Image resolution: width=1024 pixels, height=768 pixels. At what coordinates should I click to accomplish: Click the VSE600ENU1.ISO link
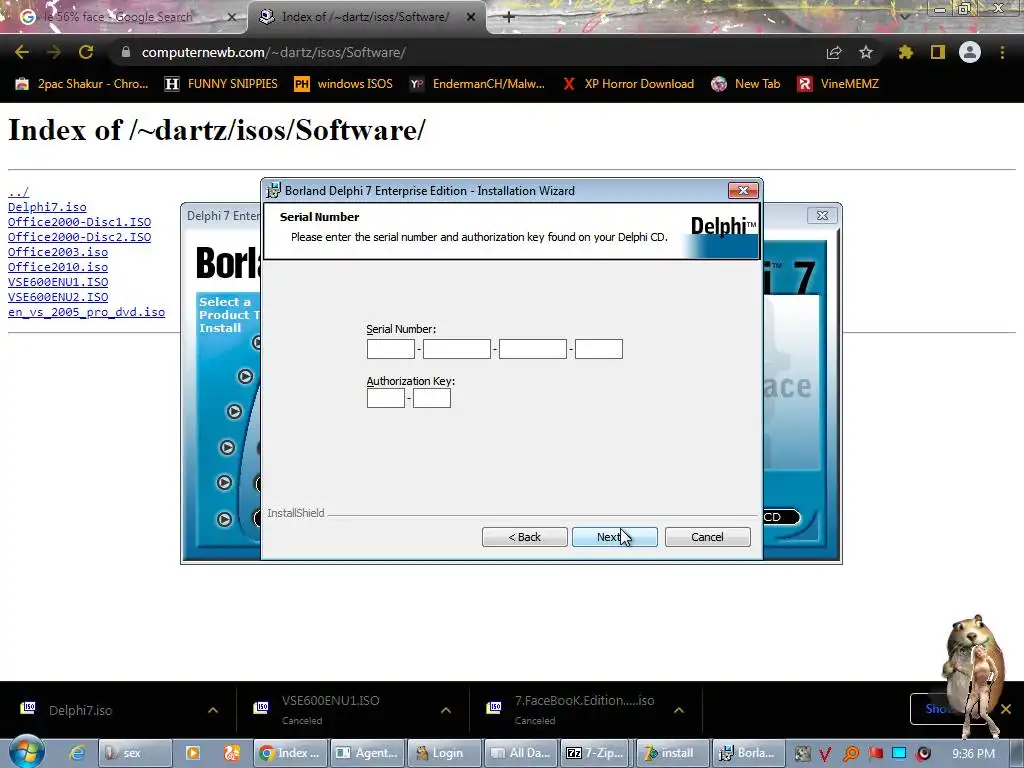click(57, 282)
